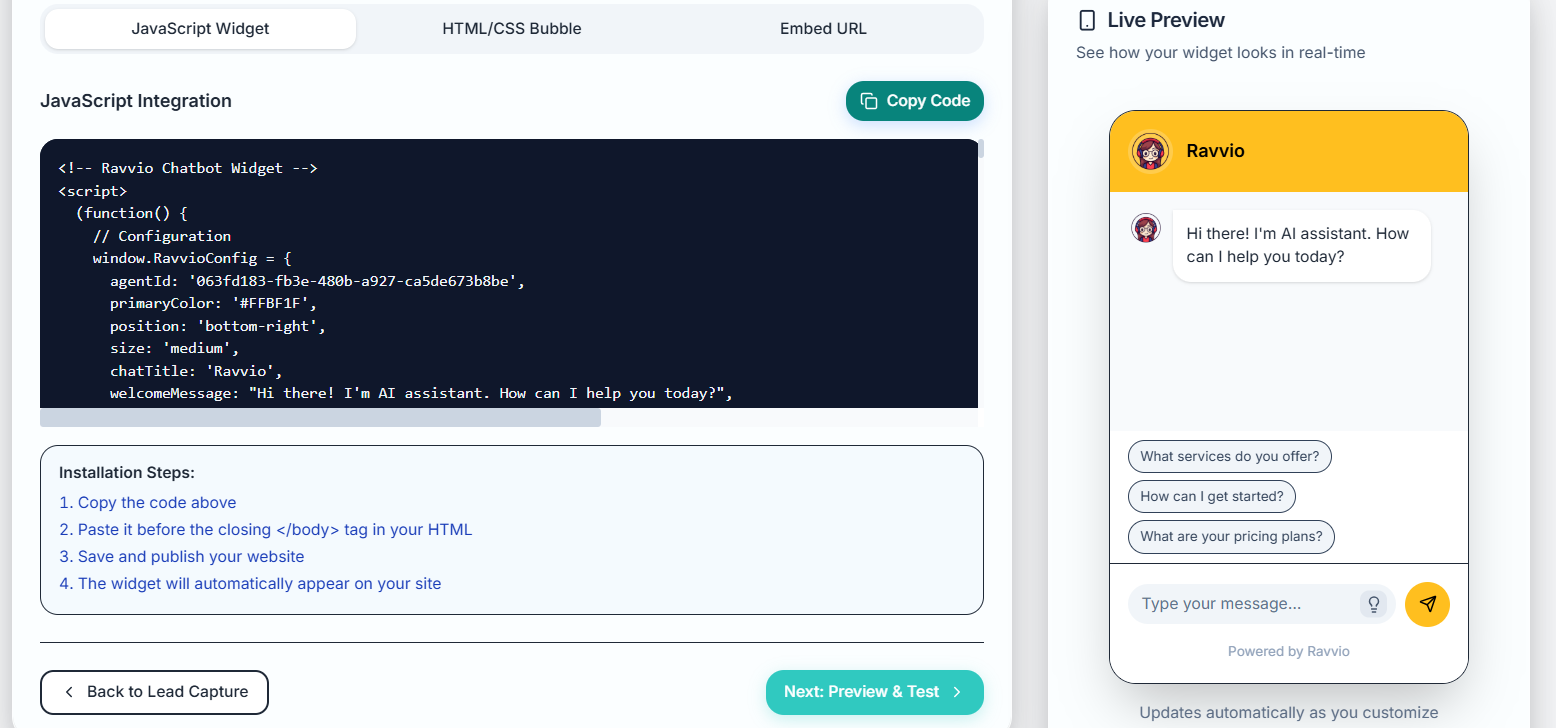Switch to the HTML/CSS Bubble tab
The image size is (1556, 728).
coord(512,28)
